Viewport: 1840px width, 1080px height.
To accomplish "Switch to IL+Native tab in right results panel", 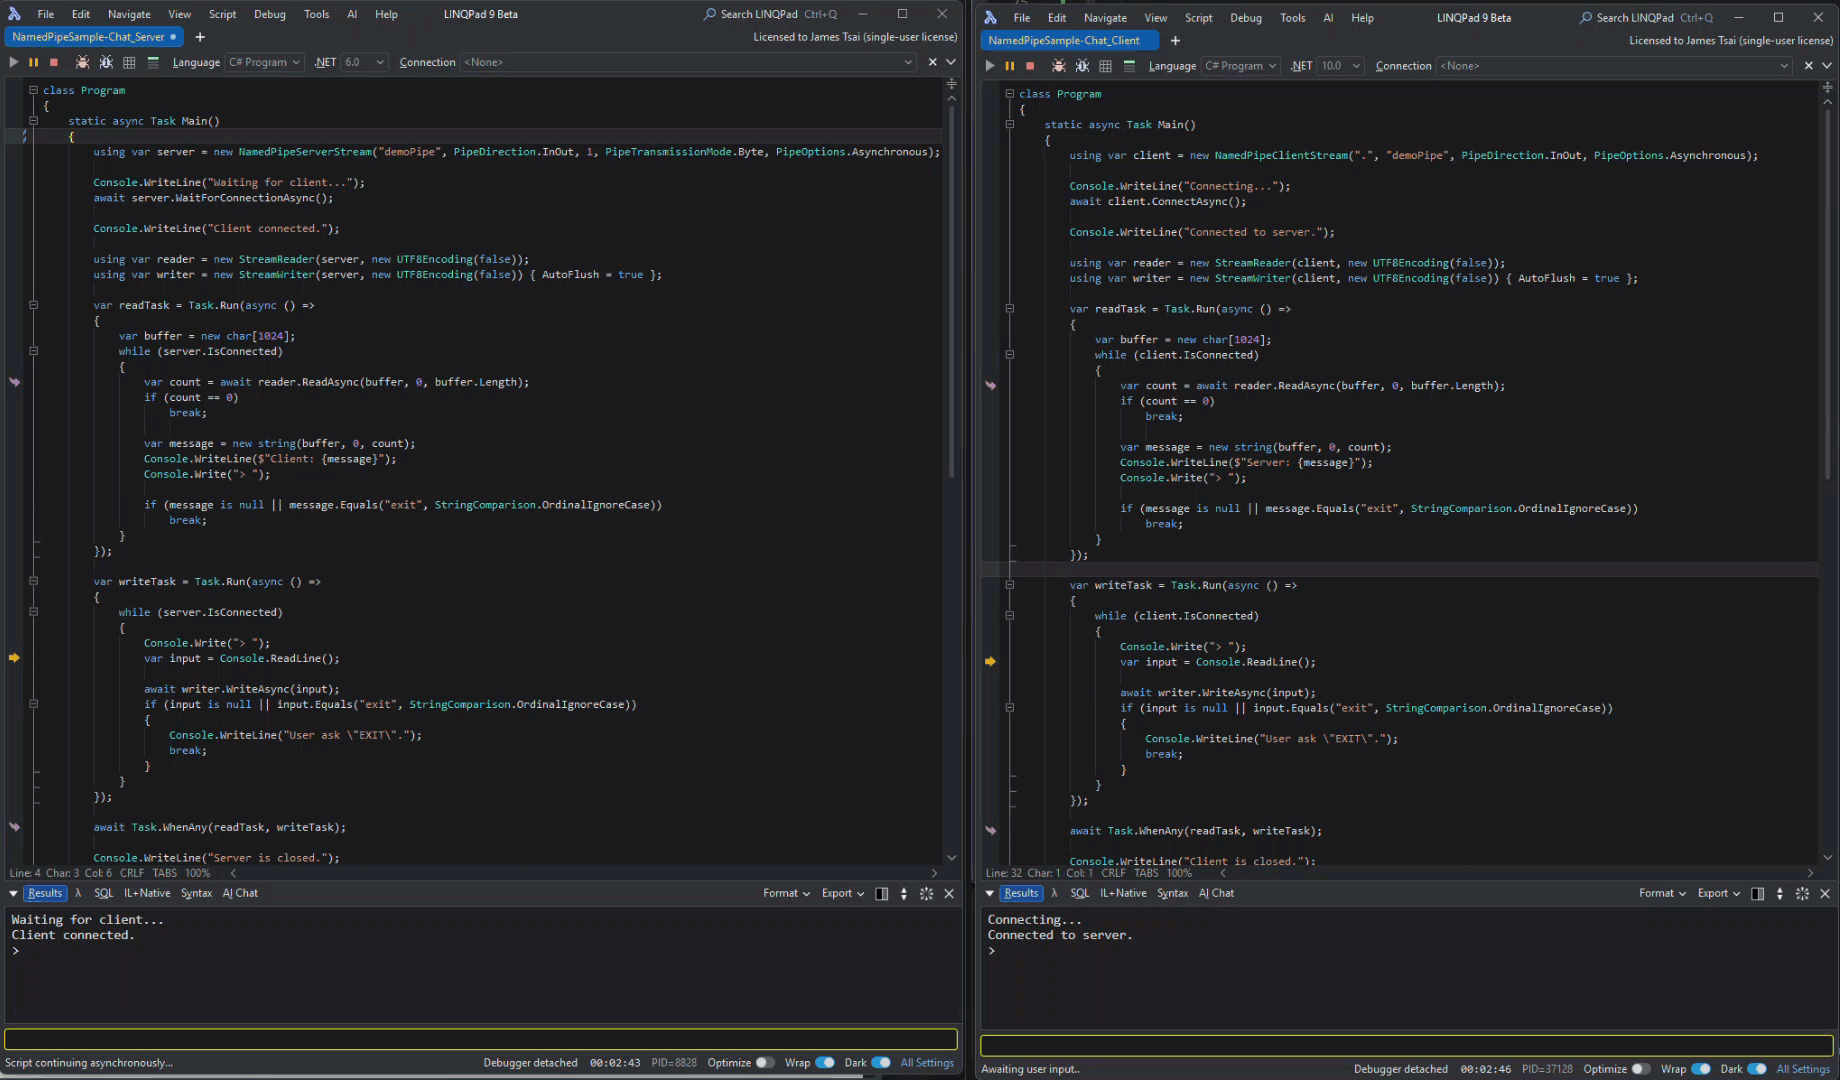I will click(1123, 893).
